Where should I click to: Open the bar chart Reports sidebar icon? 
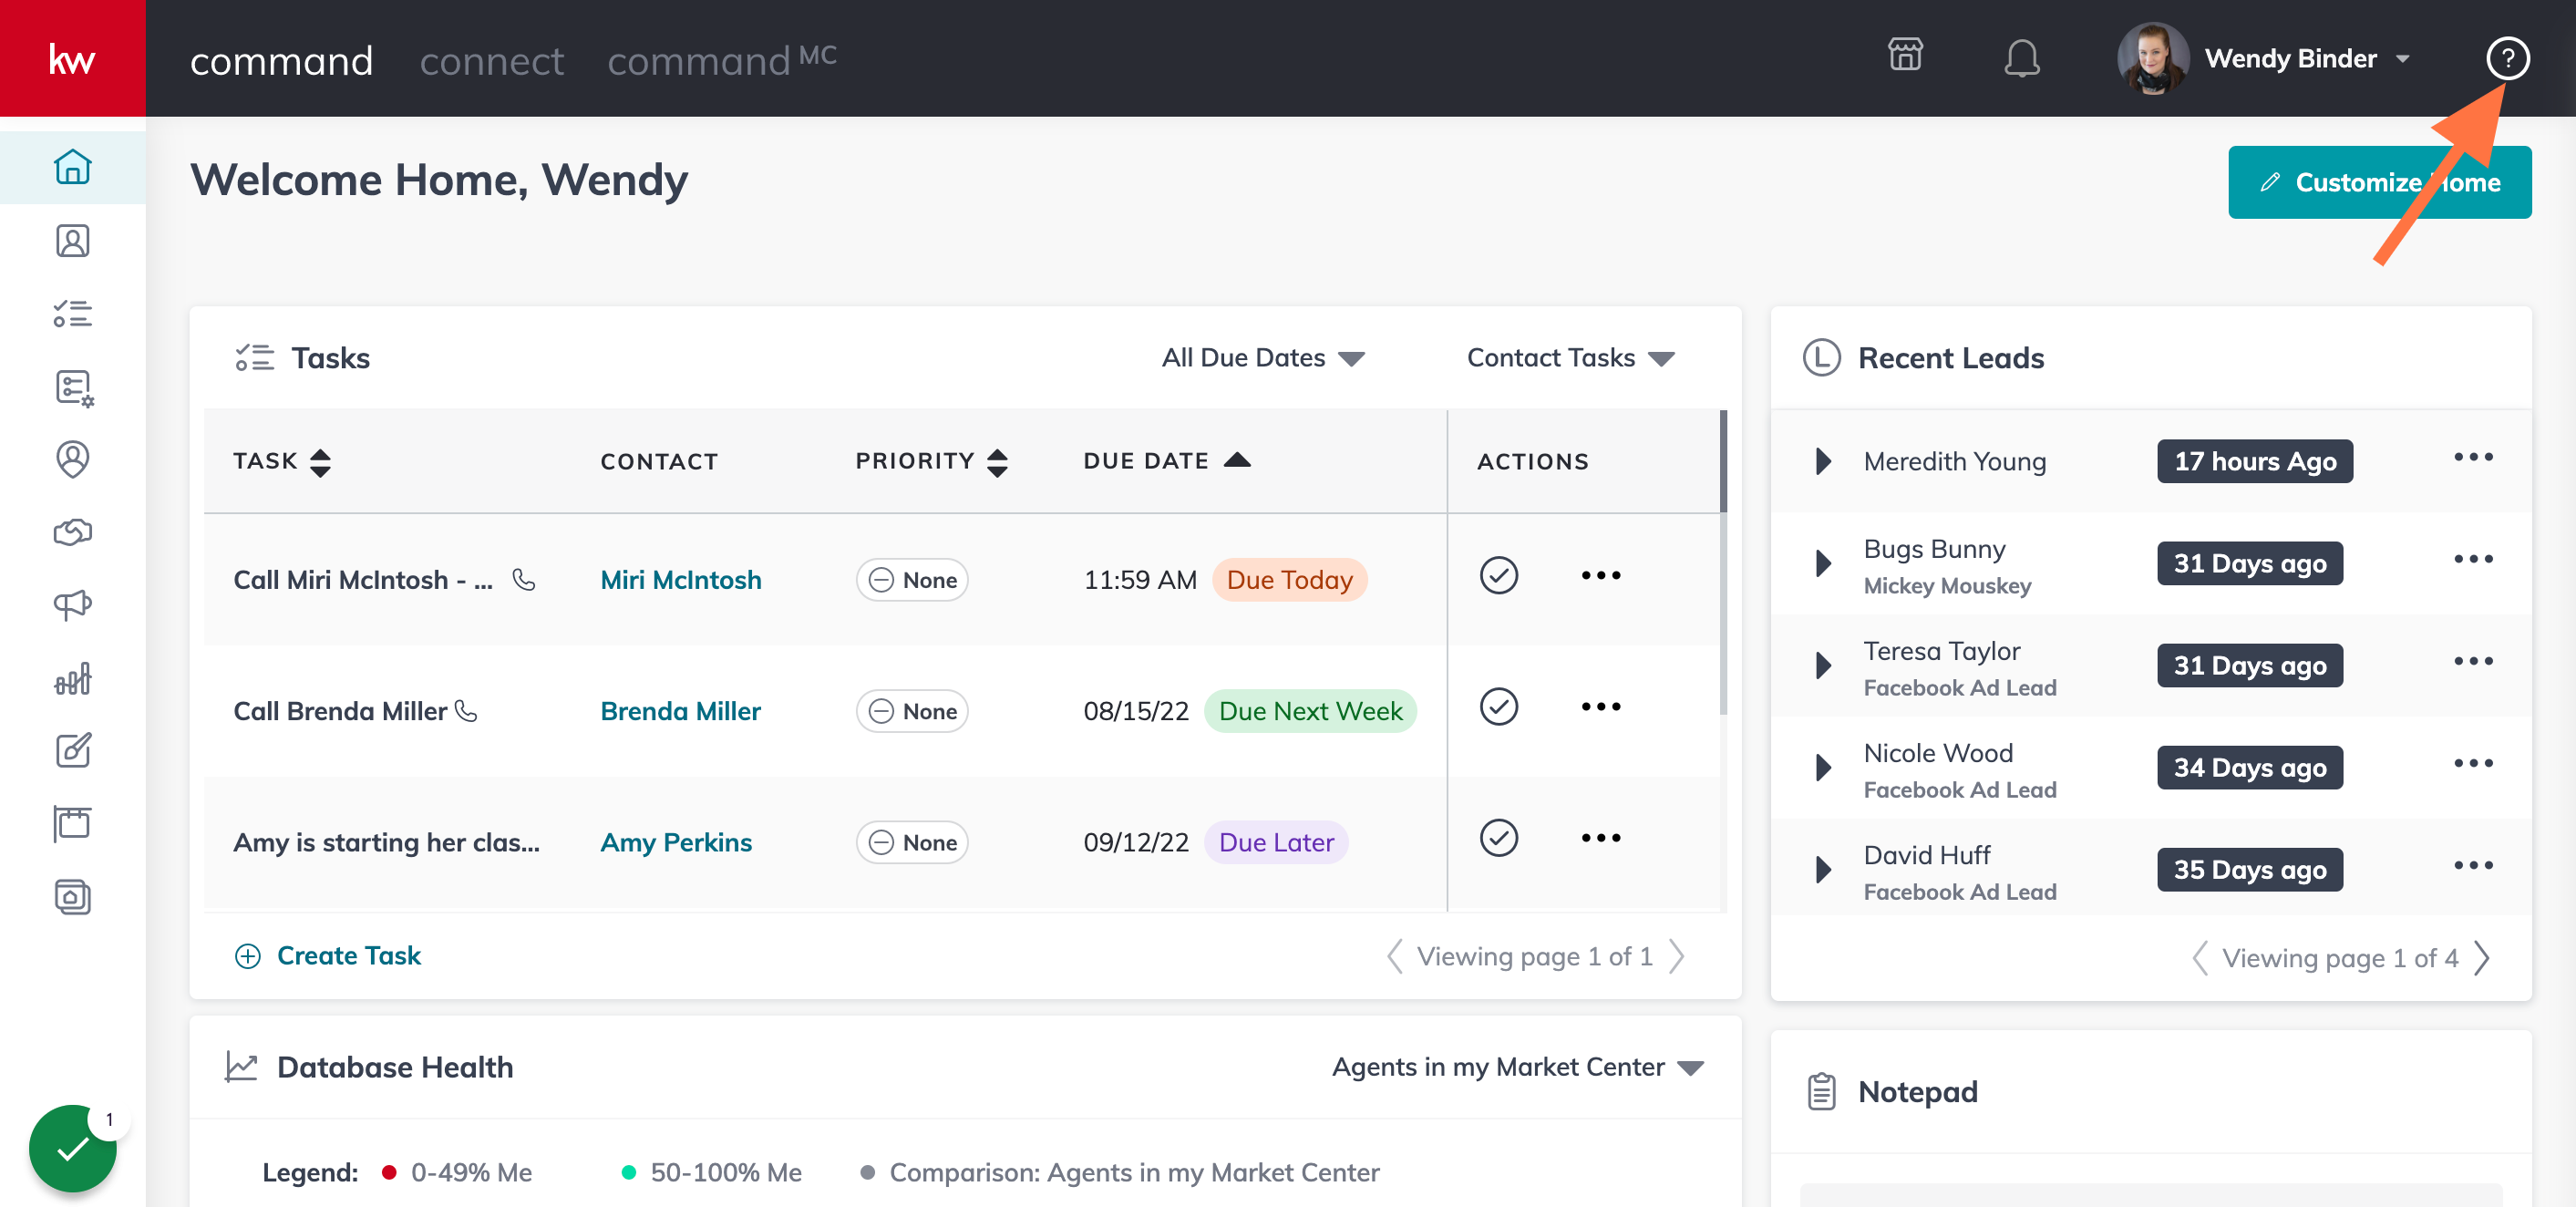[72, 679]
